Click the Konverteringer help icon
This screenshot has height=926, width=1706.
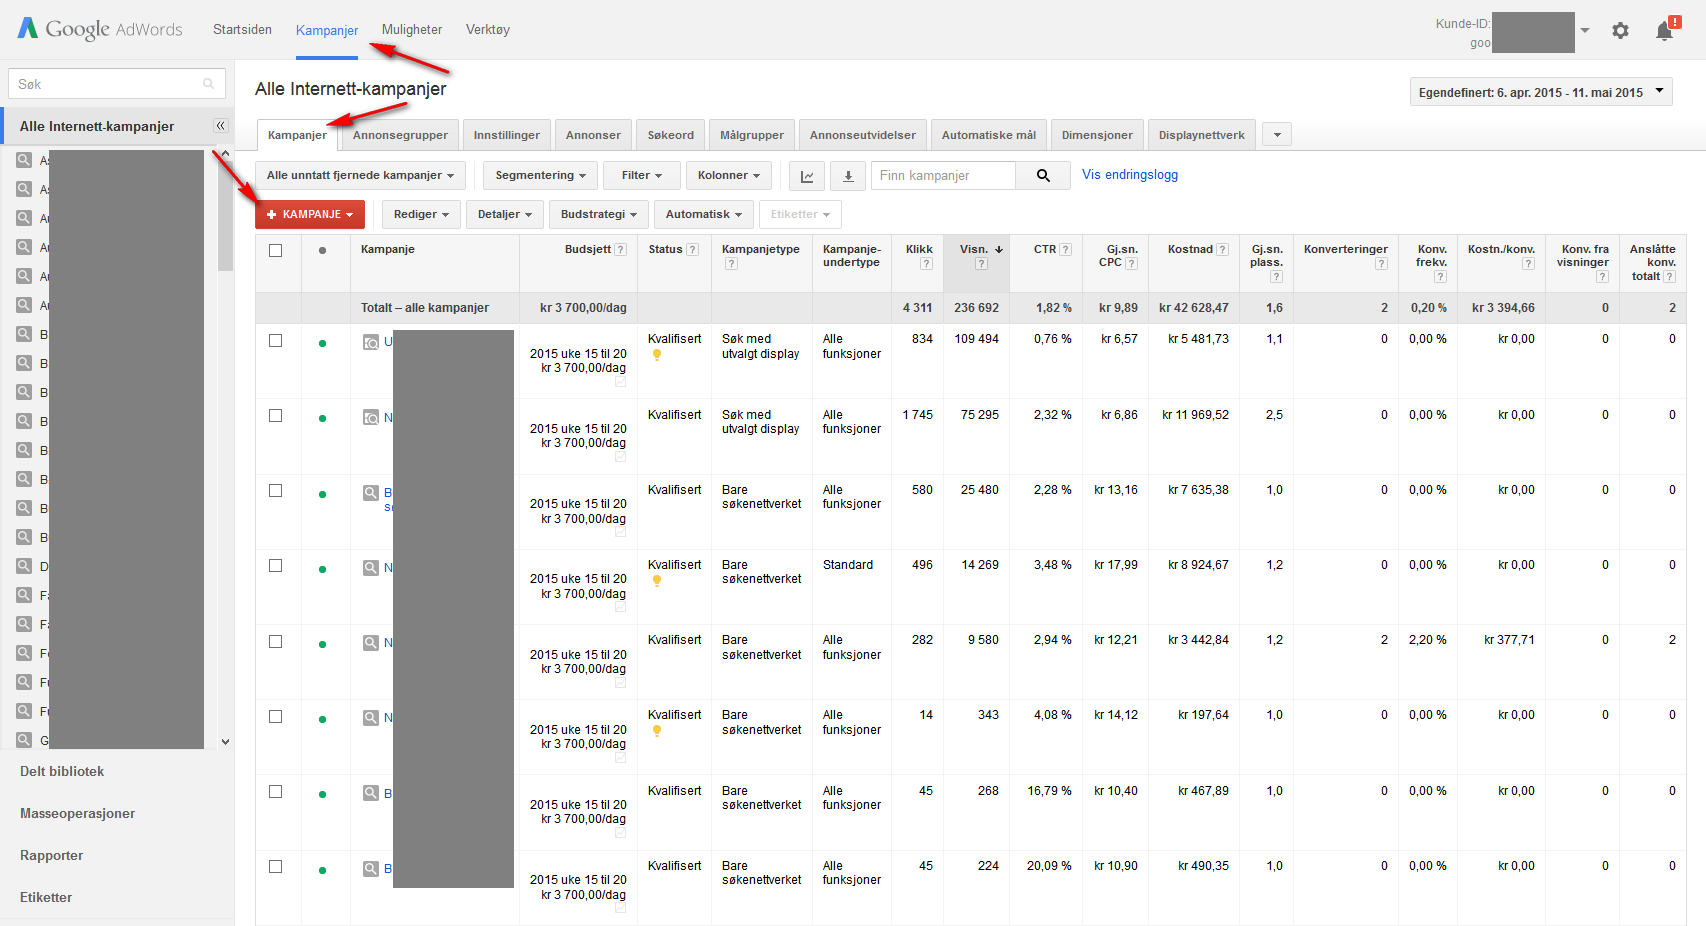[x=1381, y=264]
